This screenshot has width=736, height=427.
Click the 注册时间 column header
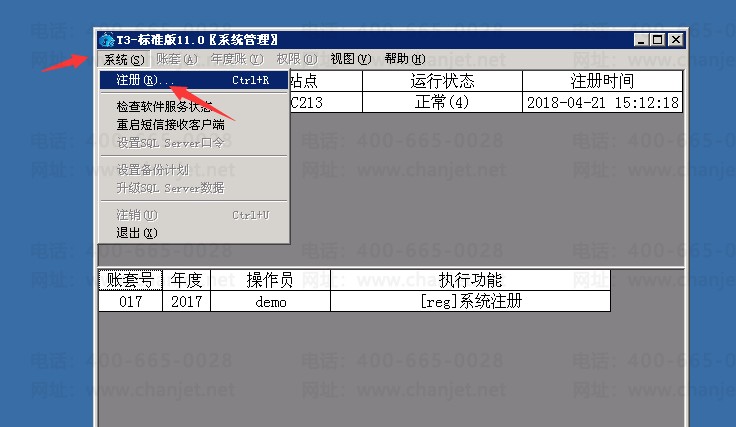click(602, 81)
